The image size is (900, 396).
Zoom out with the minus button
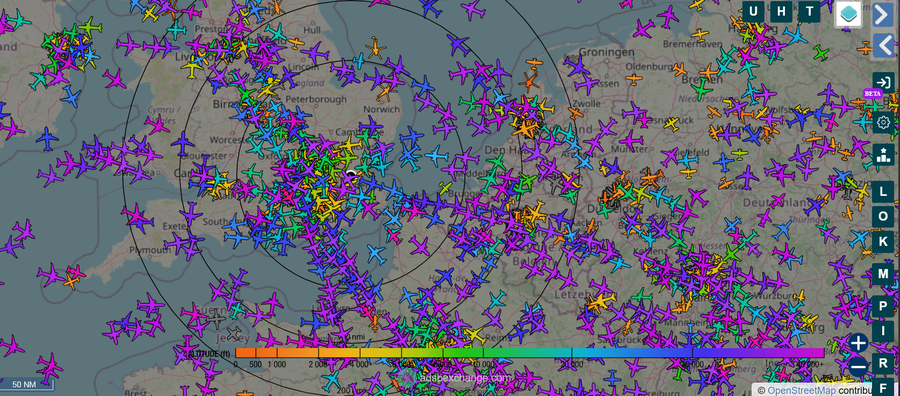click(x=859, y=367)
